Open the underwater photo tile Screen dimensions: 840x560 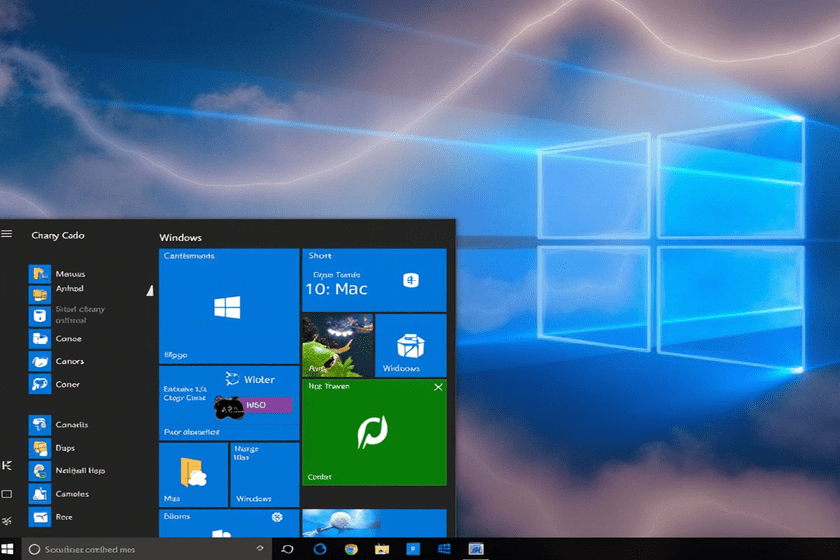tap(374, 523)
